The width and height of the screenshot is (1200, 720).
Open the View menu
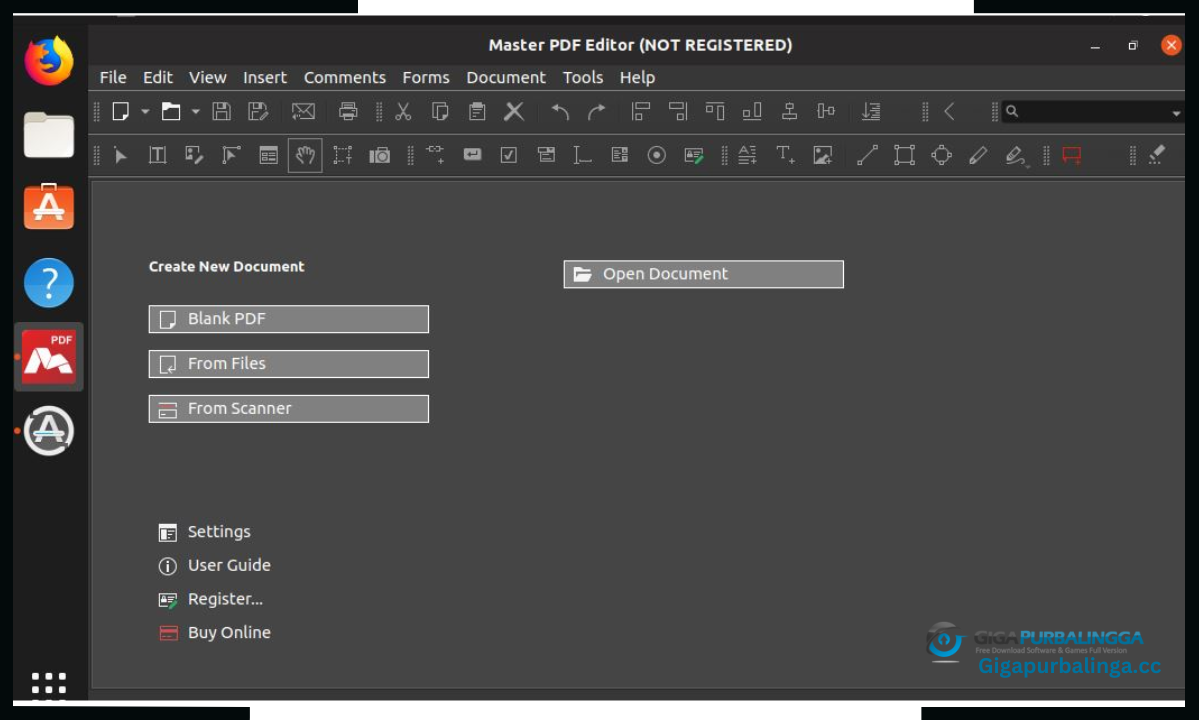point(208,77)
